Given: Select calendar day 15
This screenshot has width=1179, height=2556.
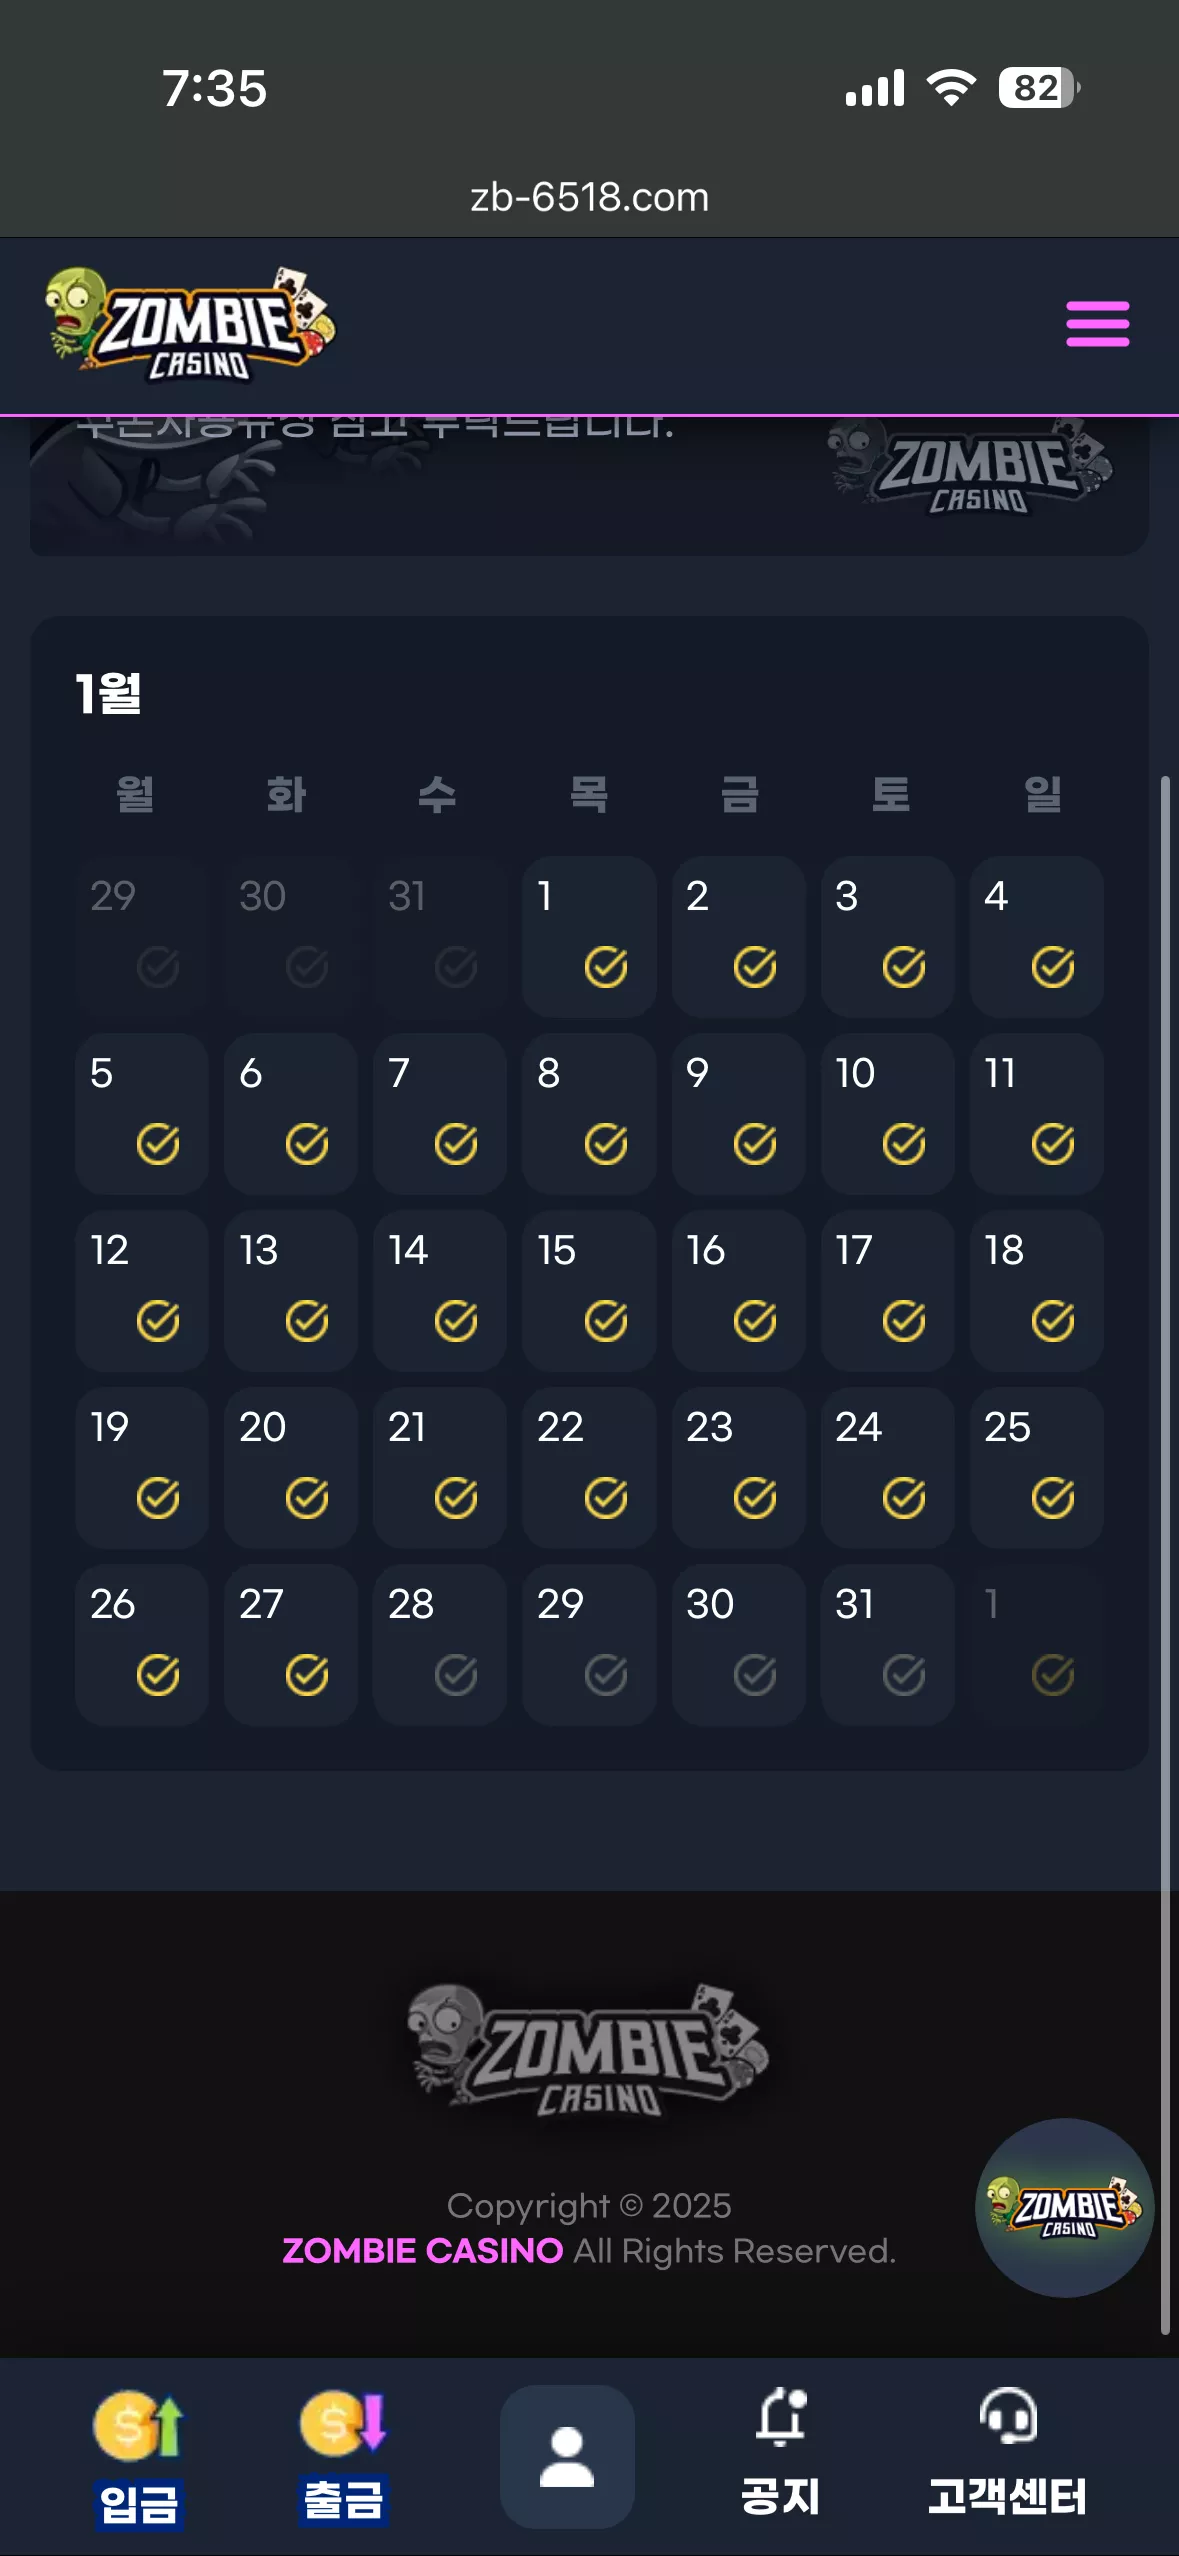Looking at the screenshot, I should pos(589,1290).
